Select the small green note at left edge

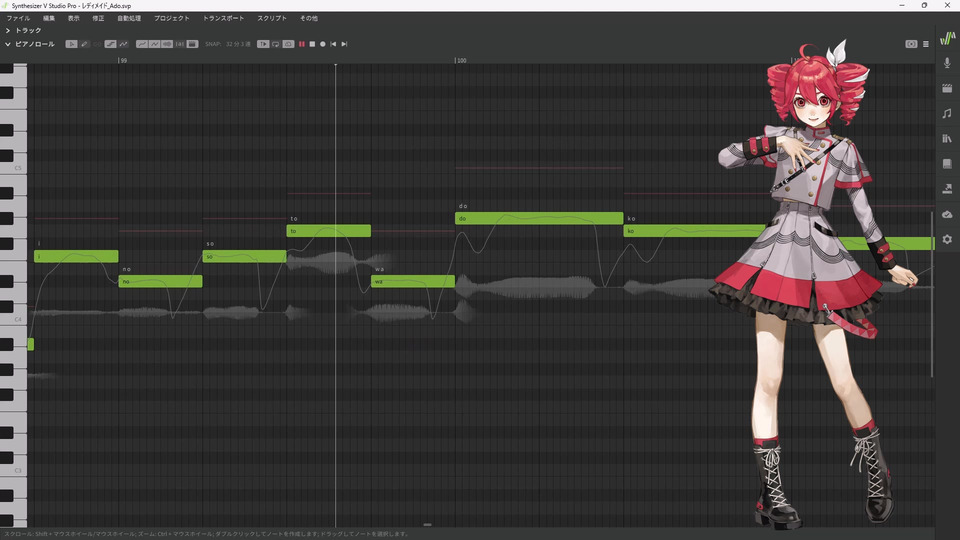[x=31, y=345]
